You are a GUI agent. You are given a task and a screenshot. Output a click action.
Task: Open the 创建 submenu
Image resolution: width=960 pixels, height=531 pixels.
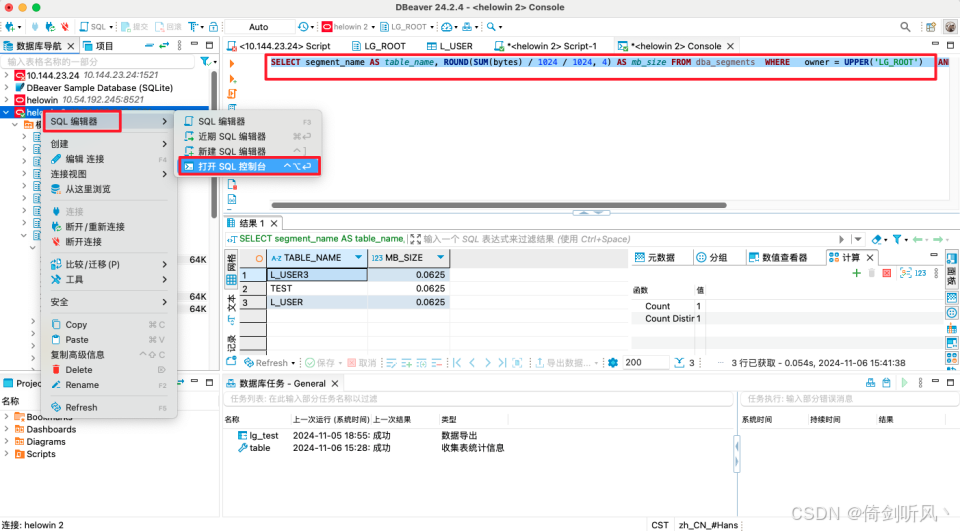pyautogui.click(x=108, y=144)
